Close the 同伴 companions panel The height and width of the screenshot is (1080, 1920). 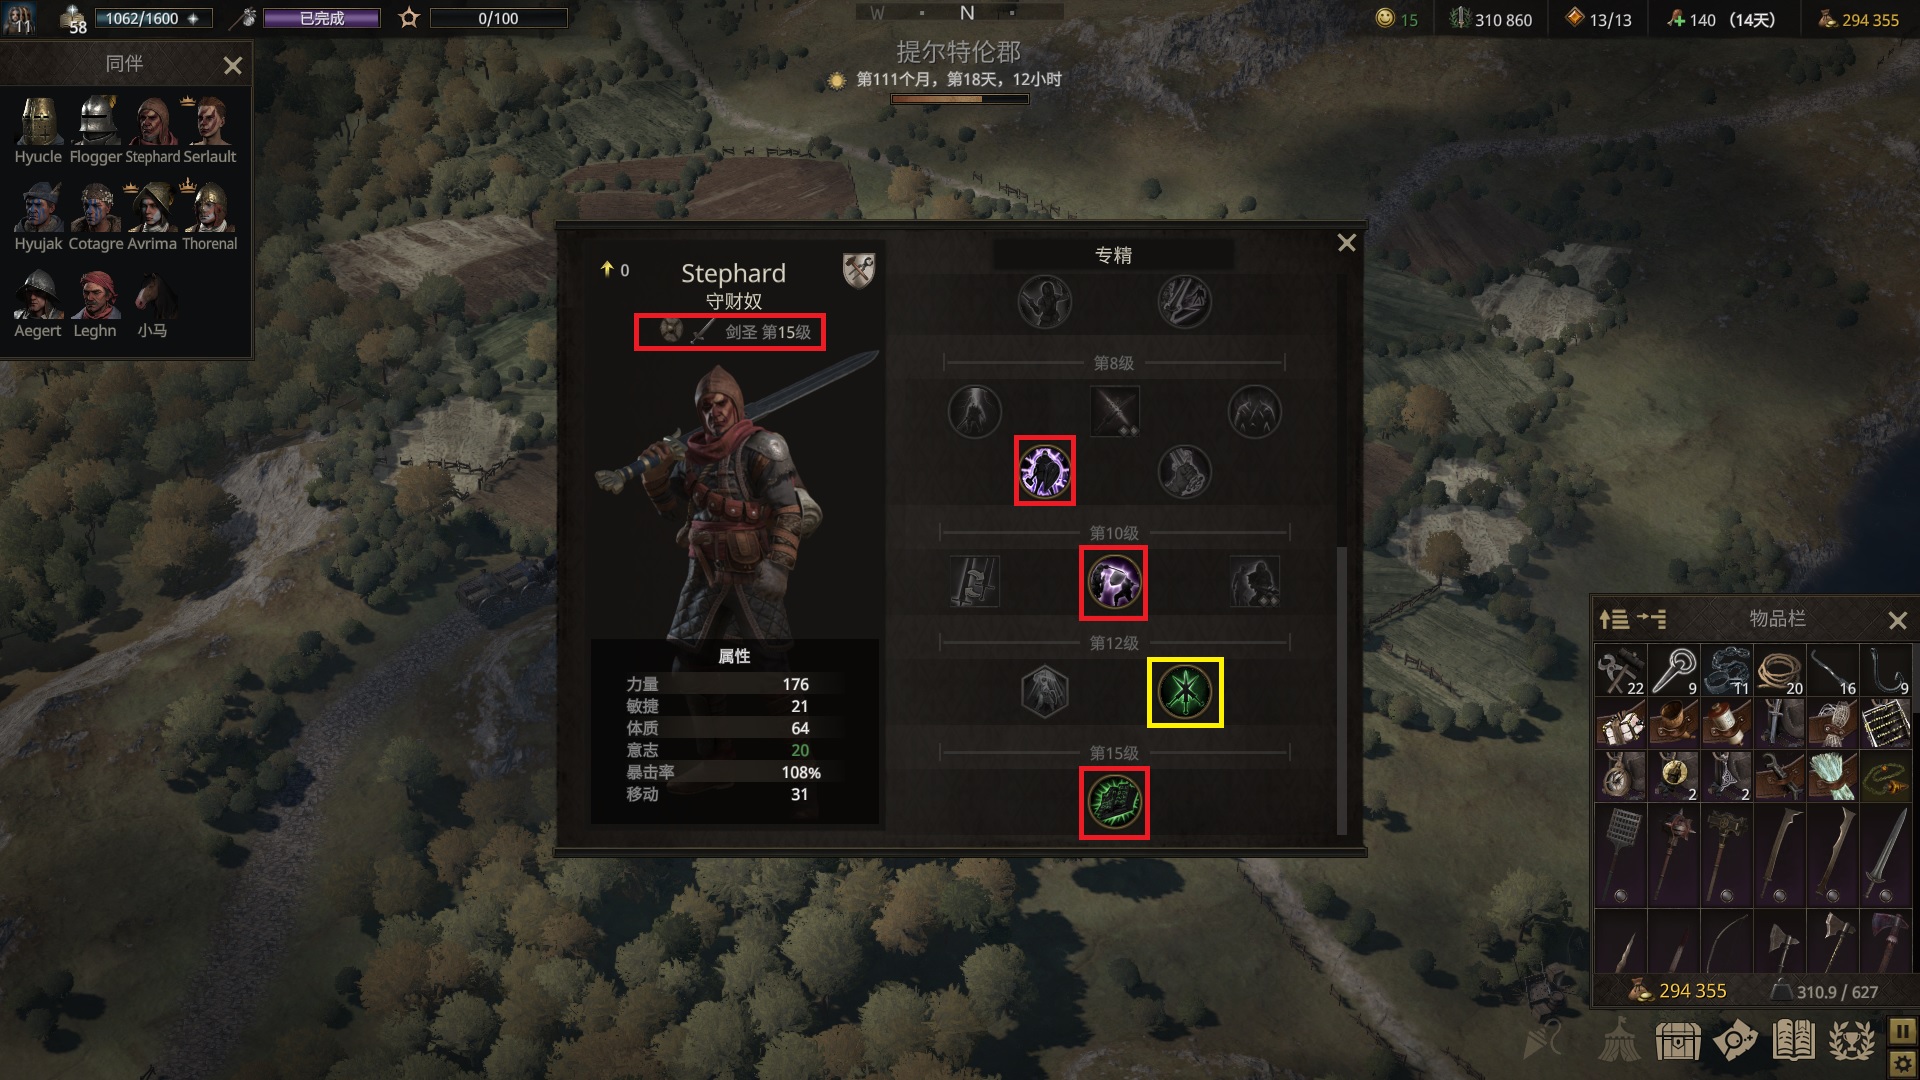(233, 66)
